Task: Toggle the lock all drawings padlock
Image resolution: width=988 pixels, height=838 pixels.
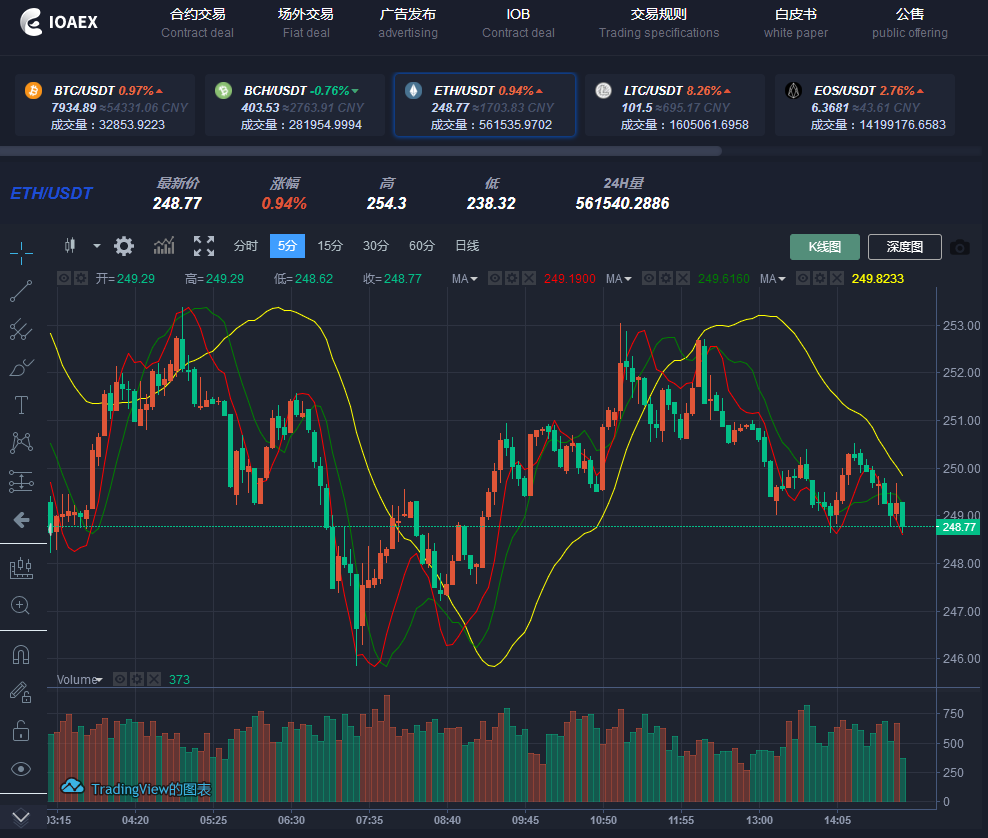Action: (21, 731)
